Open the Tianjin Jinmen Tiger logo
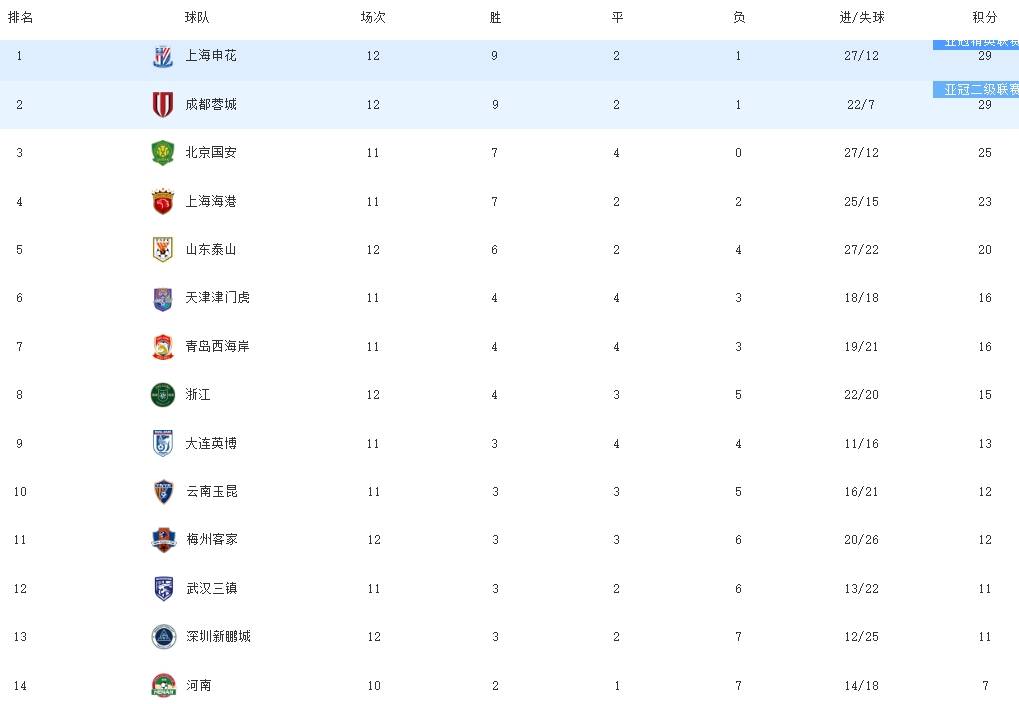Image resolution: width=1019 pixels, height=704 pixels. click(x=162, y=298)
